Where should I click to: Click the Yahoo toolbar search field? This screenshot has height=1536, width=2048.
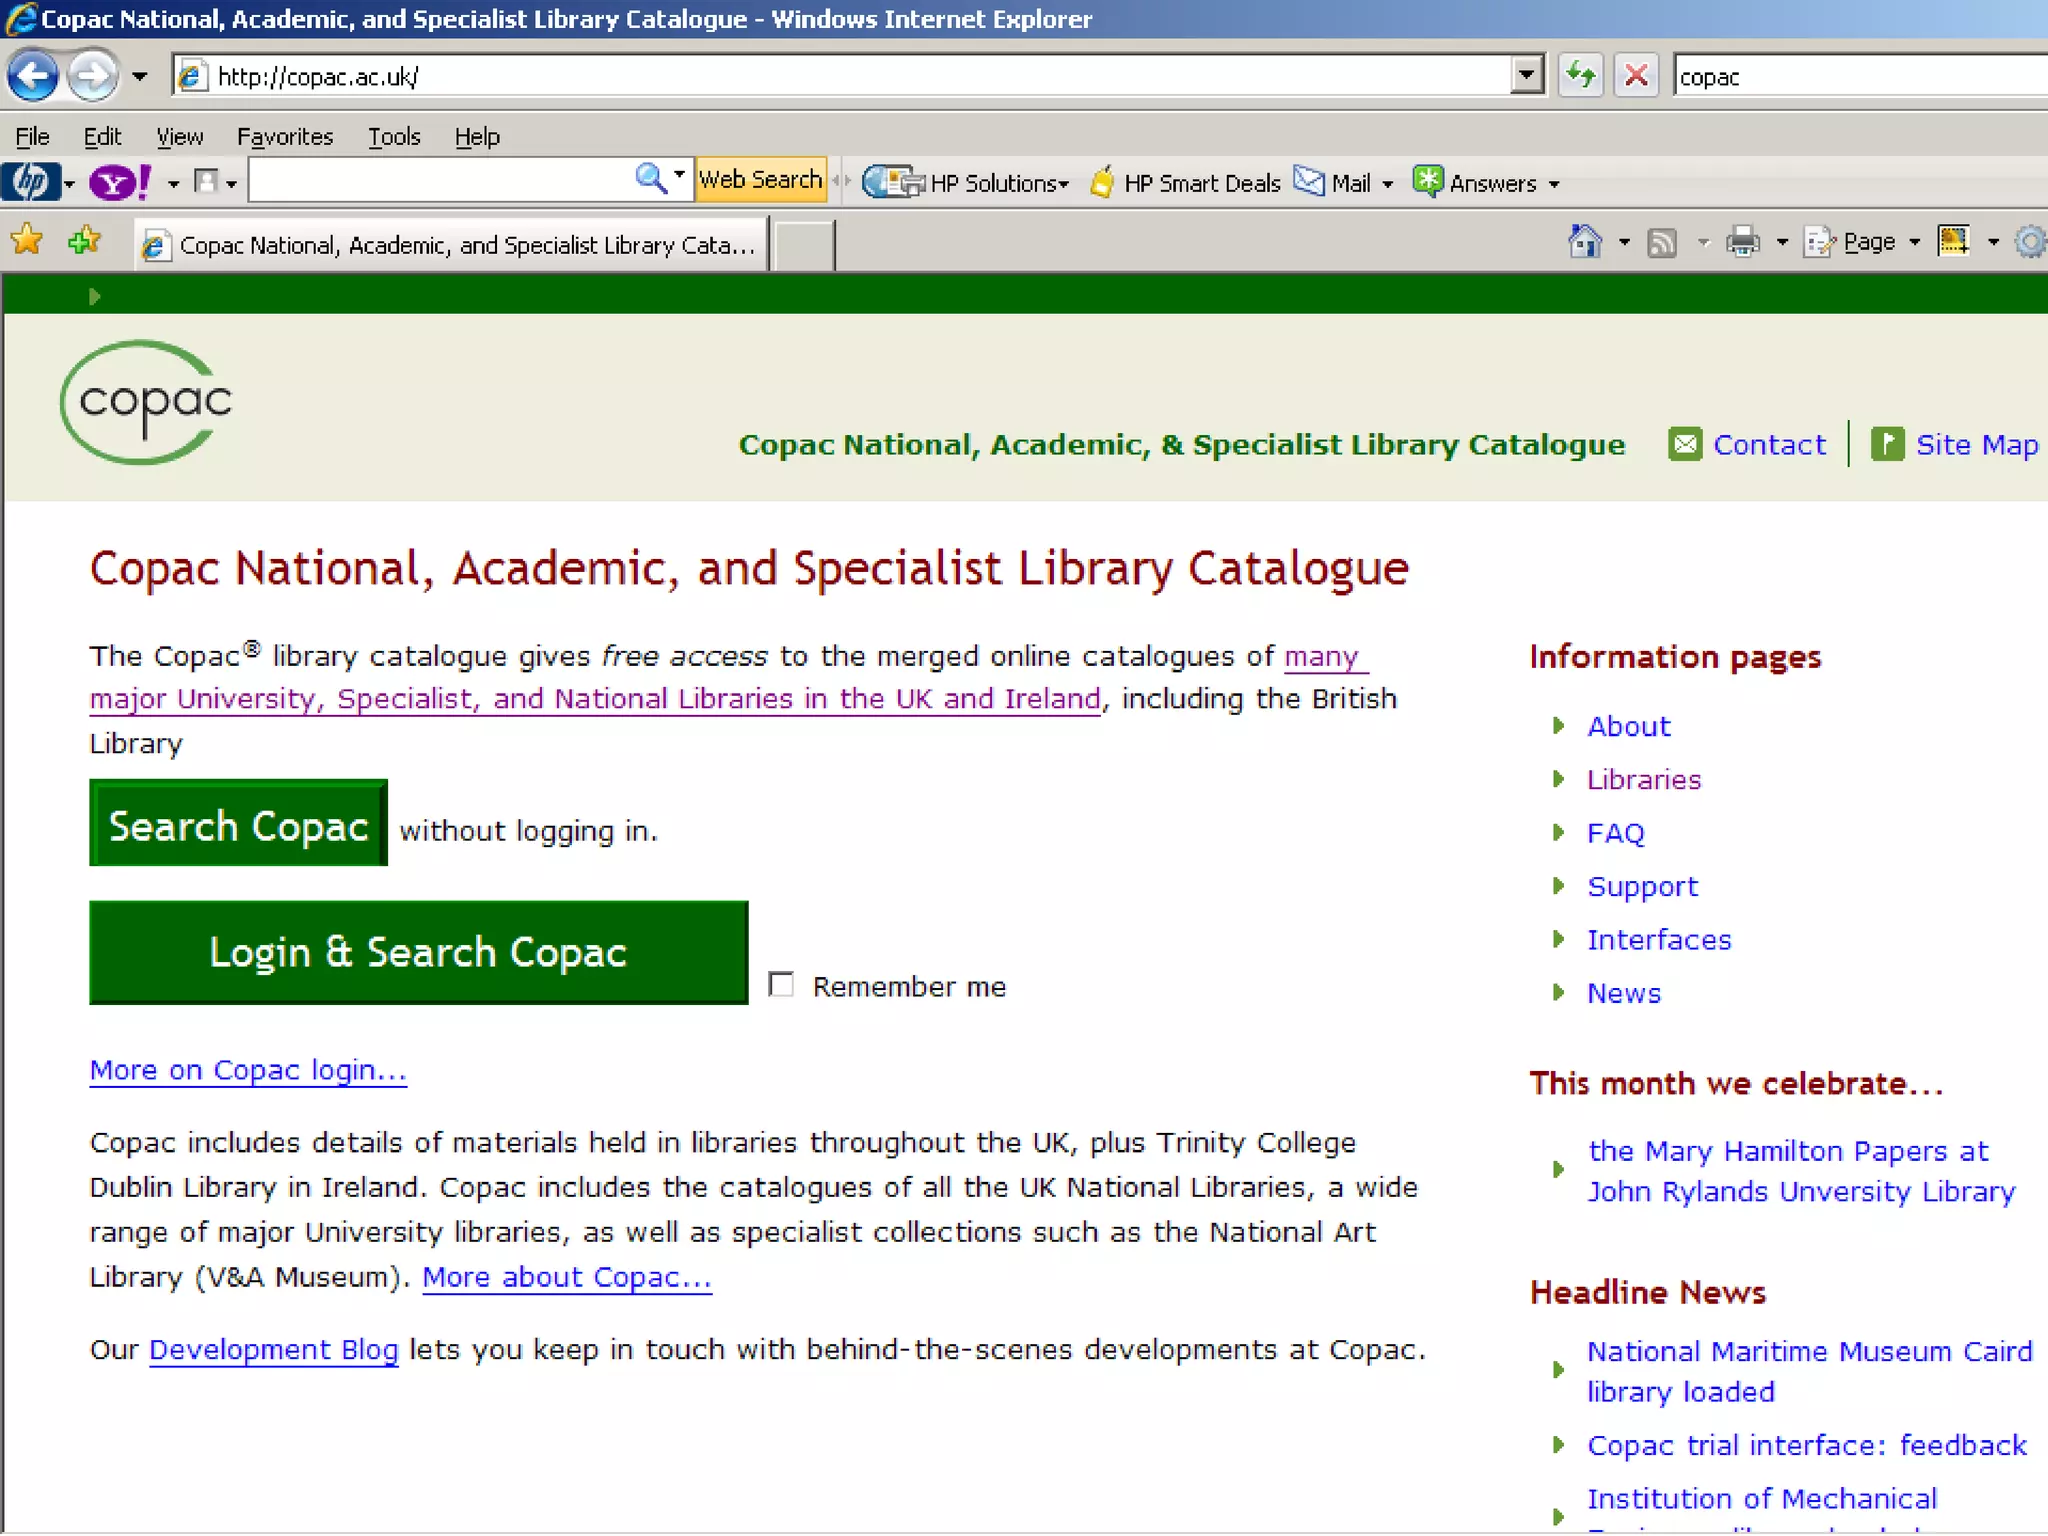440,181
